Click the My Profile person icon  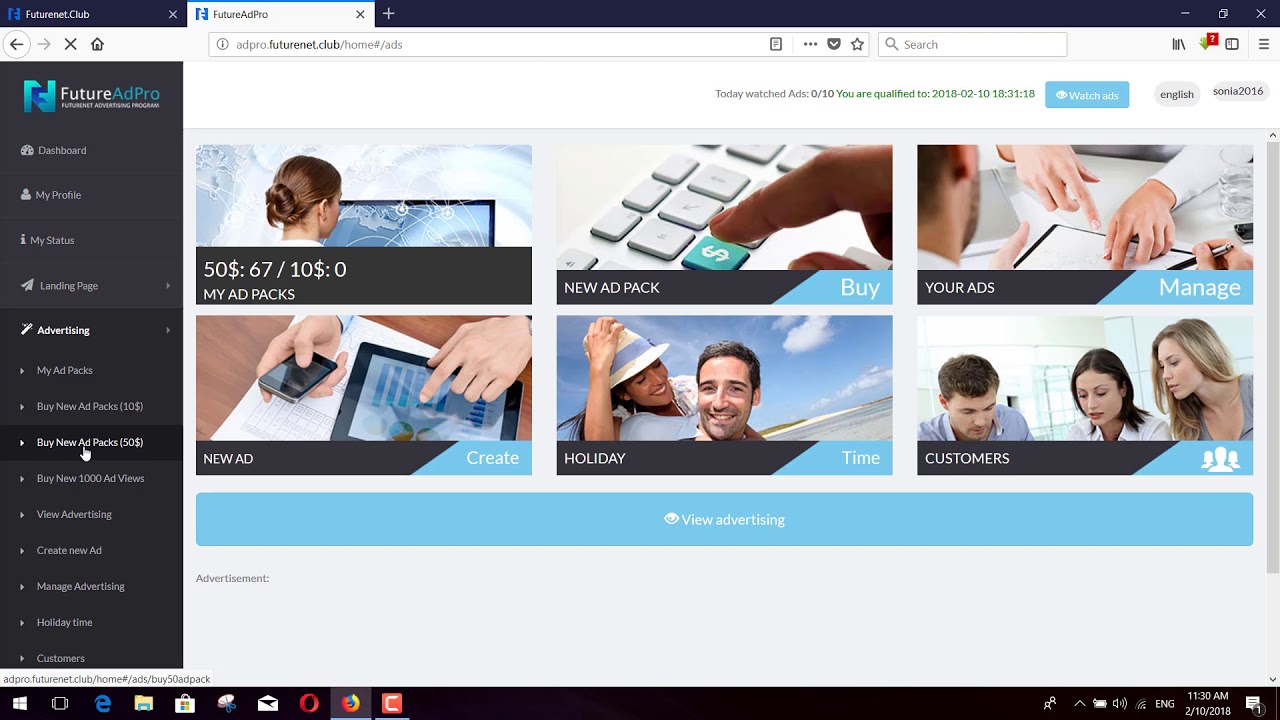26,195
